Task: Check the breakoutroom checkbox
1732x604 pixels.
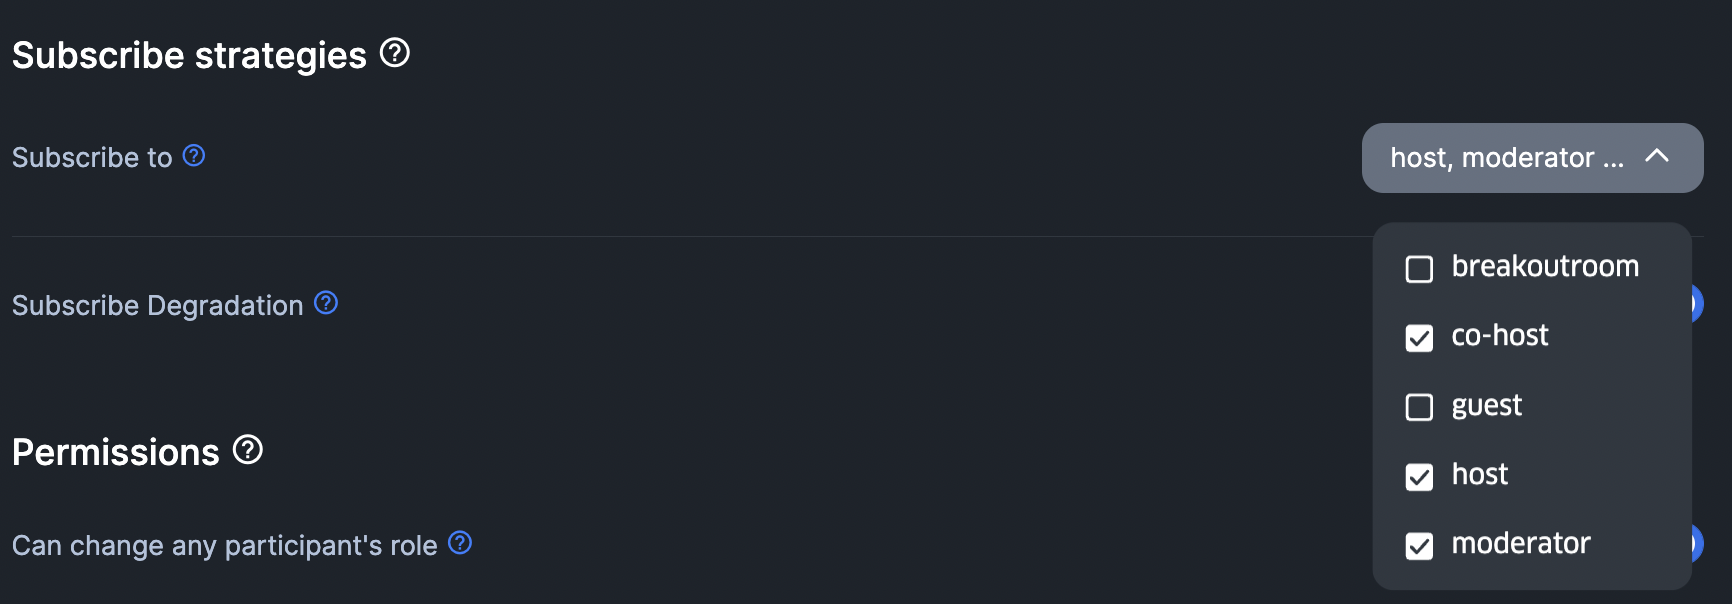Action: 1419,269
